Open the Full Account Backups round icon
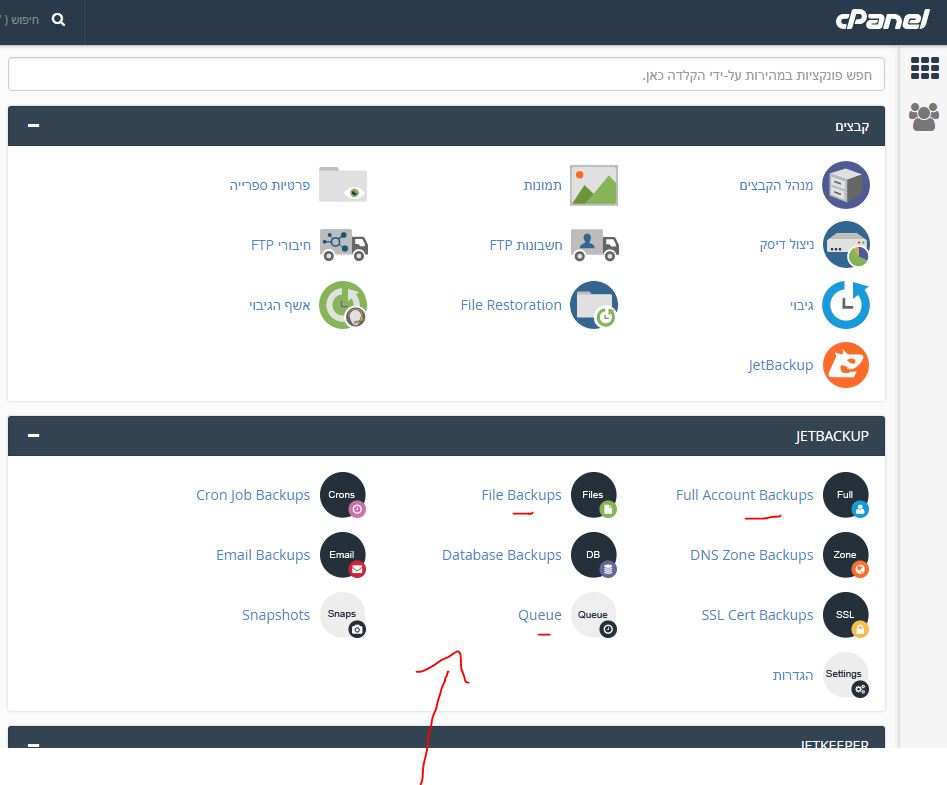Viewport: 947px width, 785px height. coord(845,495)
